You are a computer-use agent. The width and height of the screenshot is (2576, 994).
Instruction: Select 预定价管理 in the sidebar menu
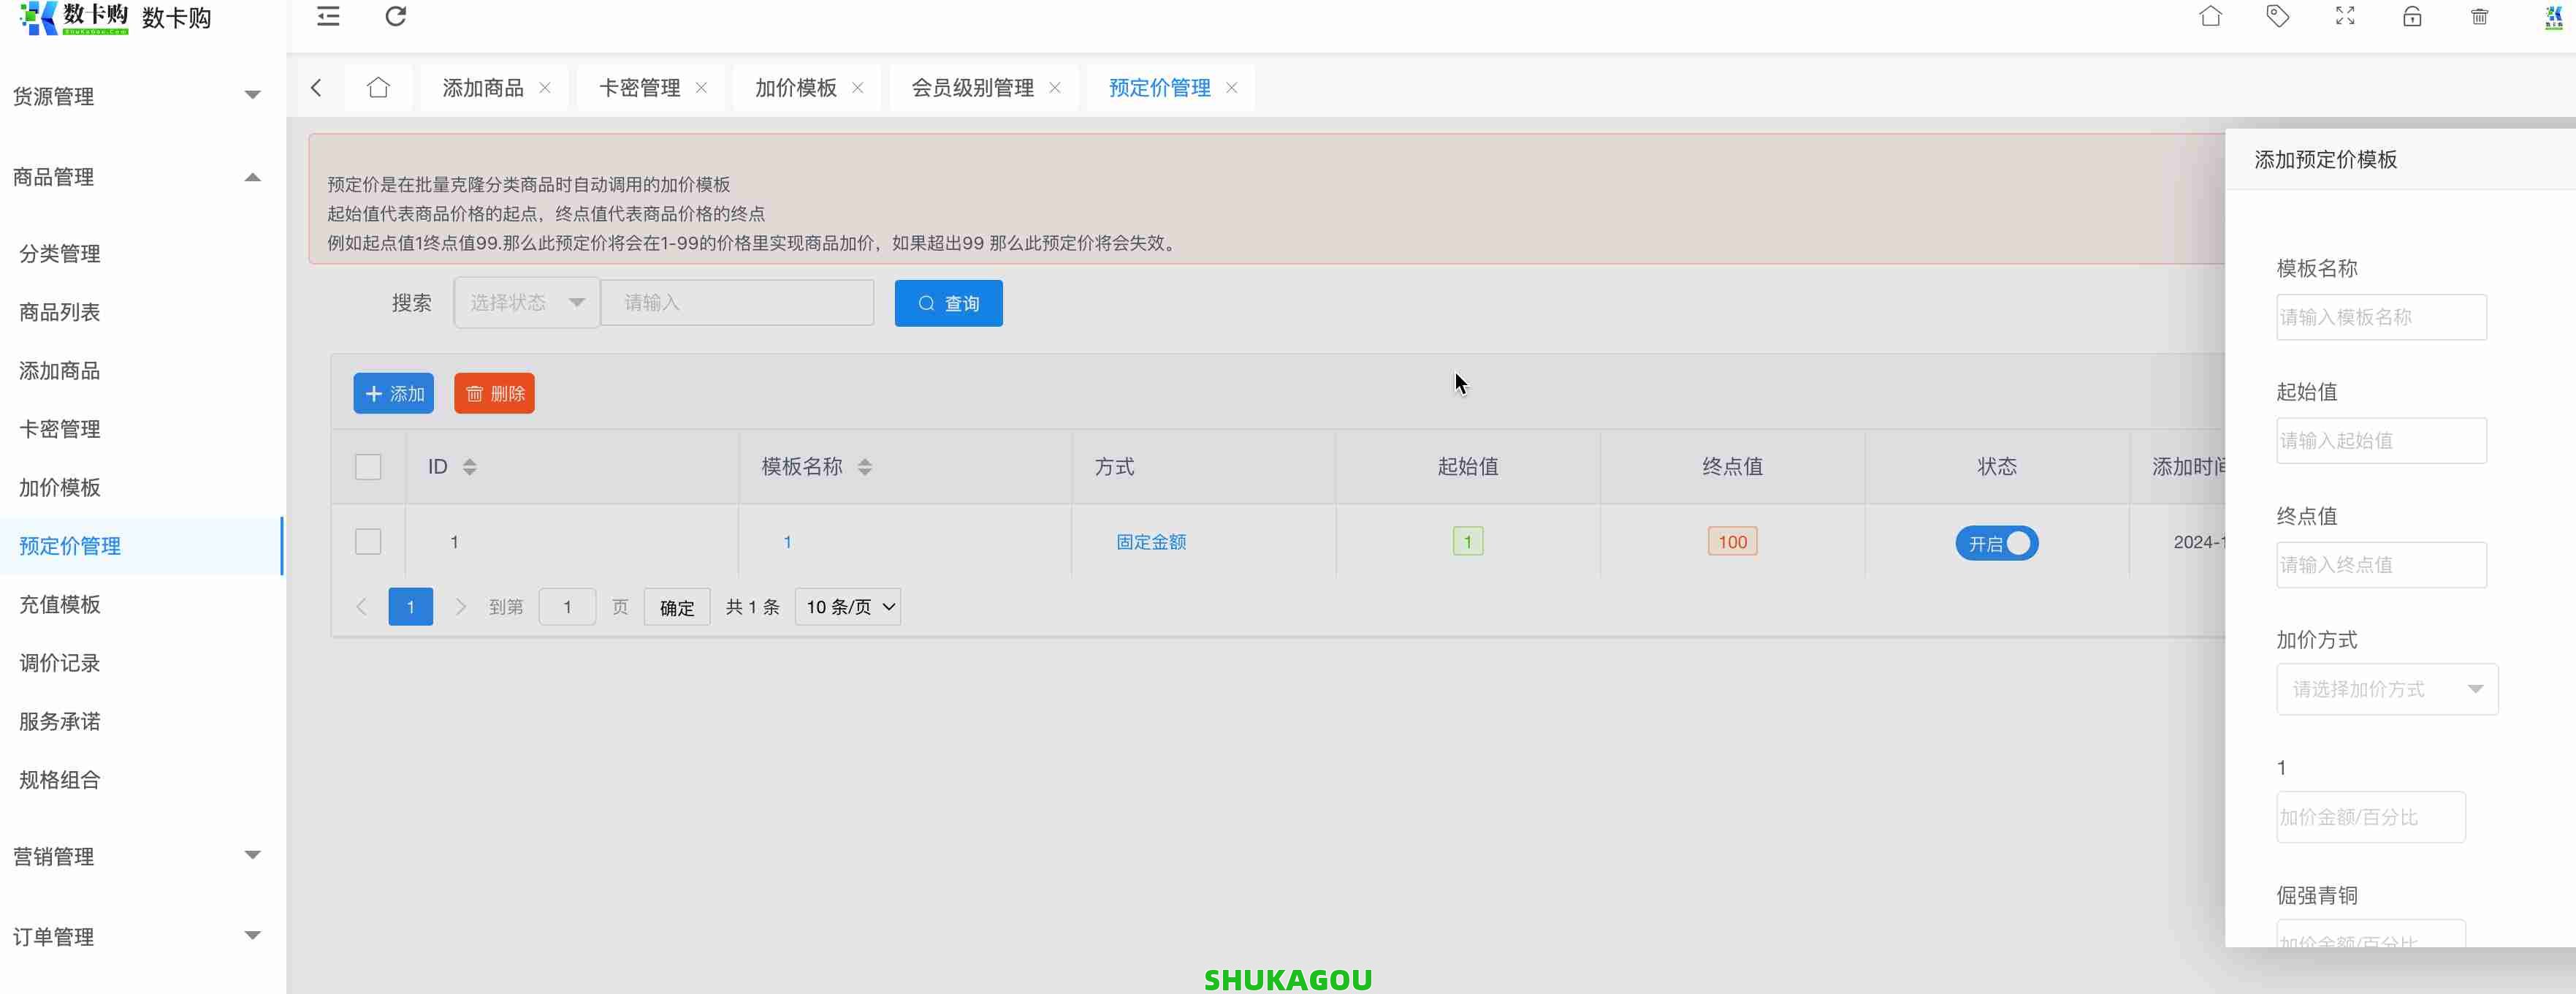click(69, 546)
